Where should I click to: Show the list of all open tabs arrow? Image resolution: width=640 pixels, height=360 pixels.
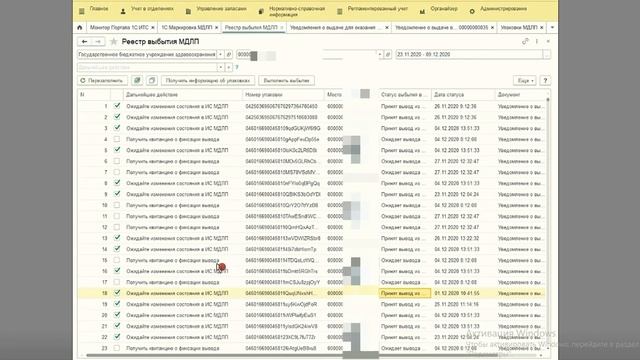[x=552, y=27]
